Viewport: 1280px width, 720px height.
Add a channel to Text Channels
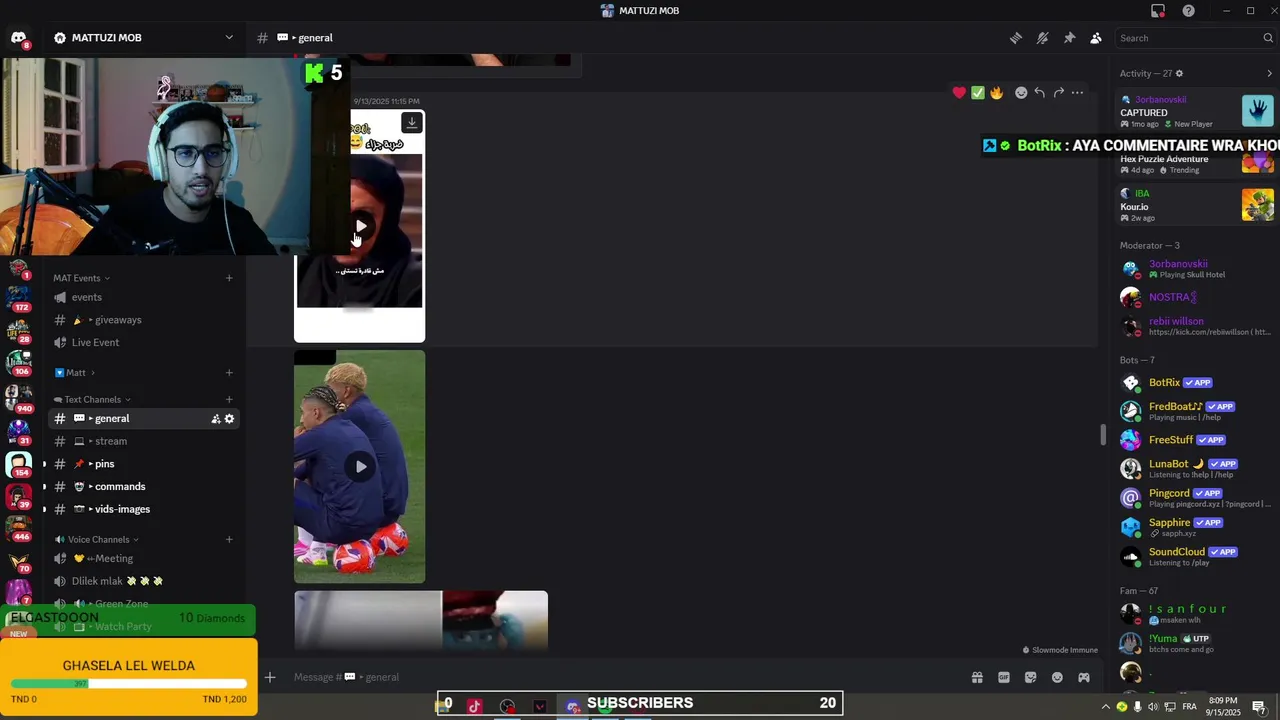[x=229, y=400]
